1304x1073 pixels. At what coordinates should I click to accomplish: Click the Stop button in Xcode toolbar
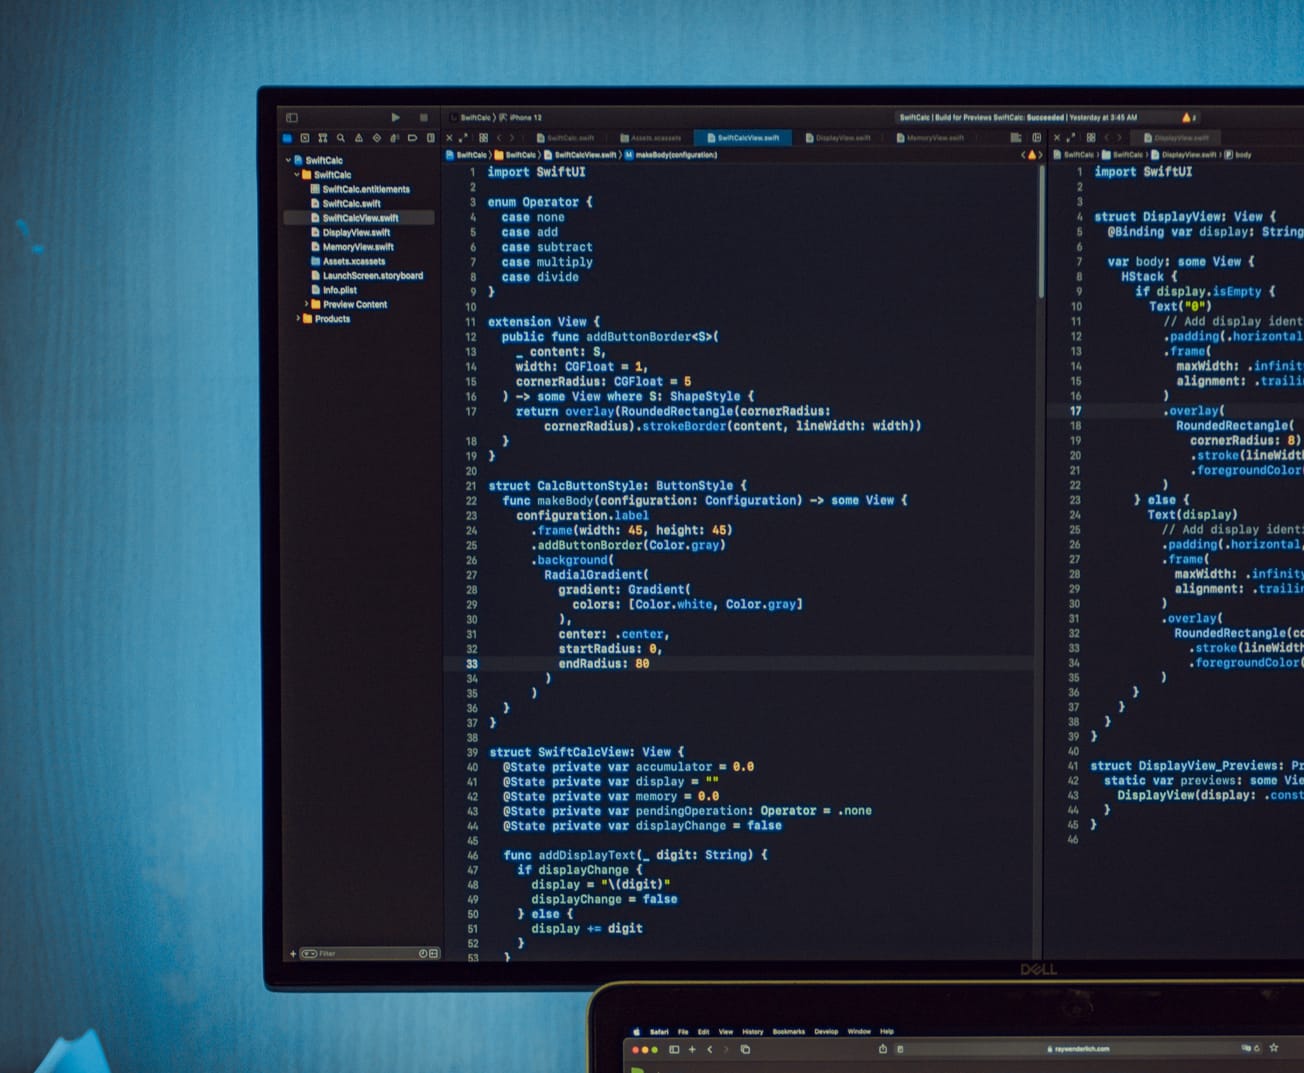pos(423,118)
